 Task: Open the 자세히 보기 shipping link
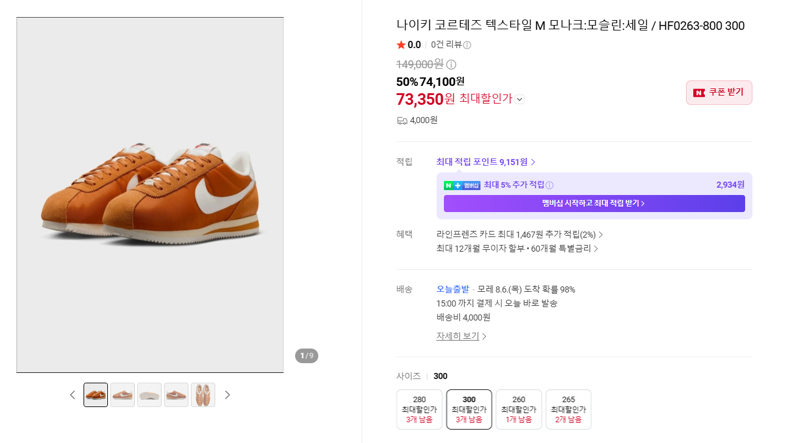[461, 336]
